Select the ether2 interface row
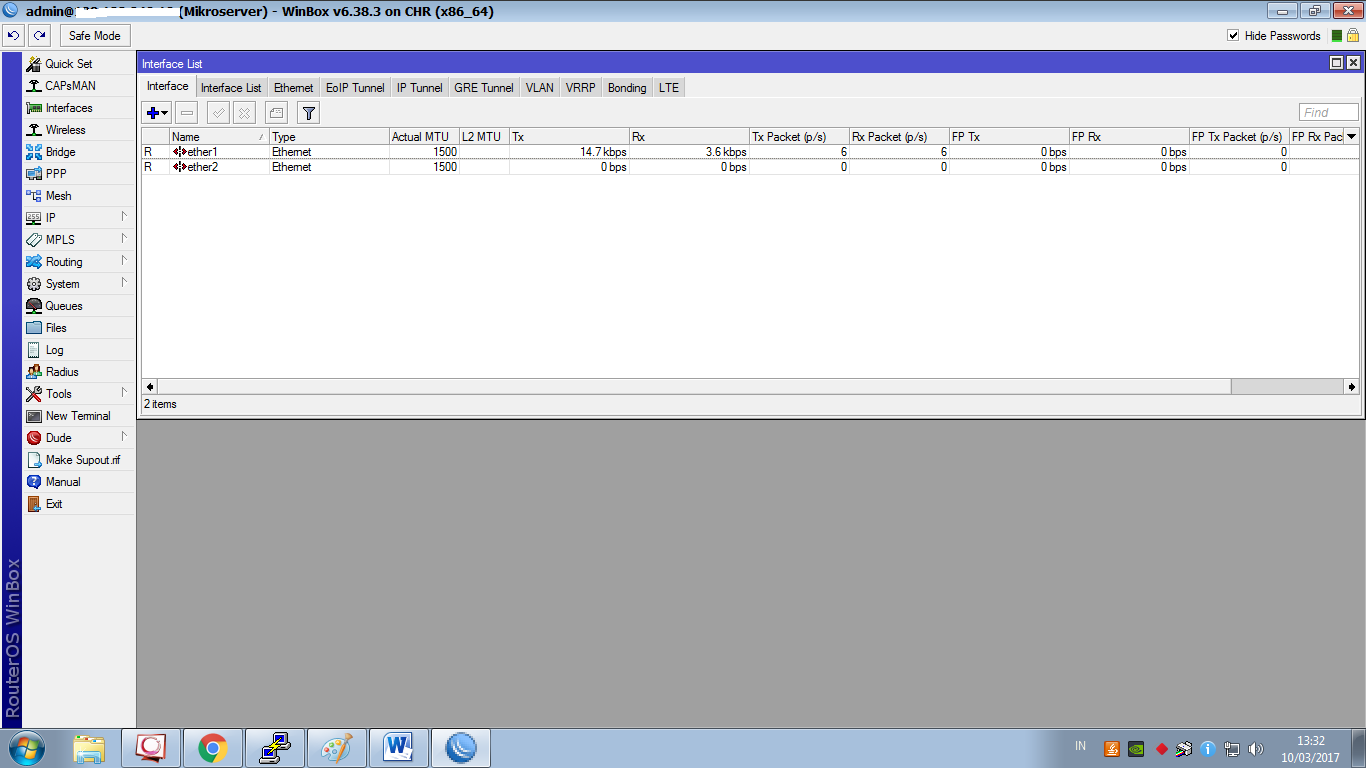This screenshot has width=1366, height=768. coord(750,167)
